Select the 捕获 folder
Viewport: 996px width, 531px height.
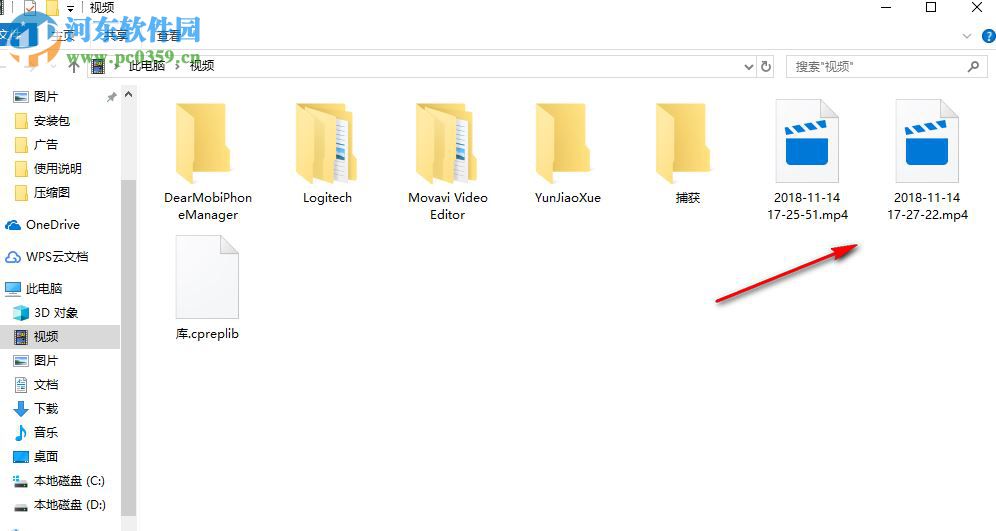(687, 154)
